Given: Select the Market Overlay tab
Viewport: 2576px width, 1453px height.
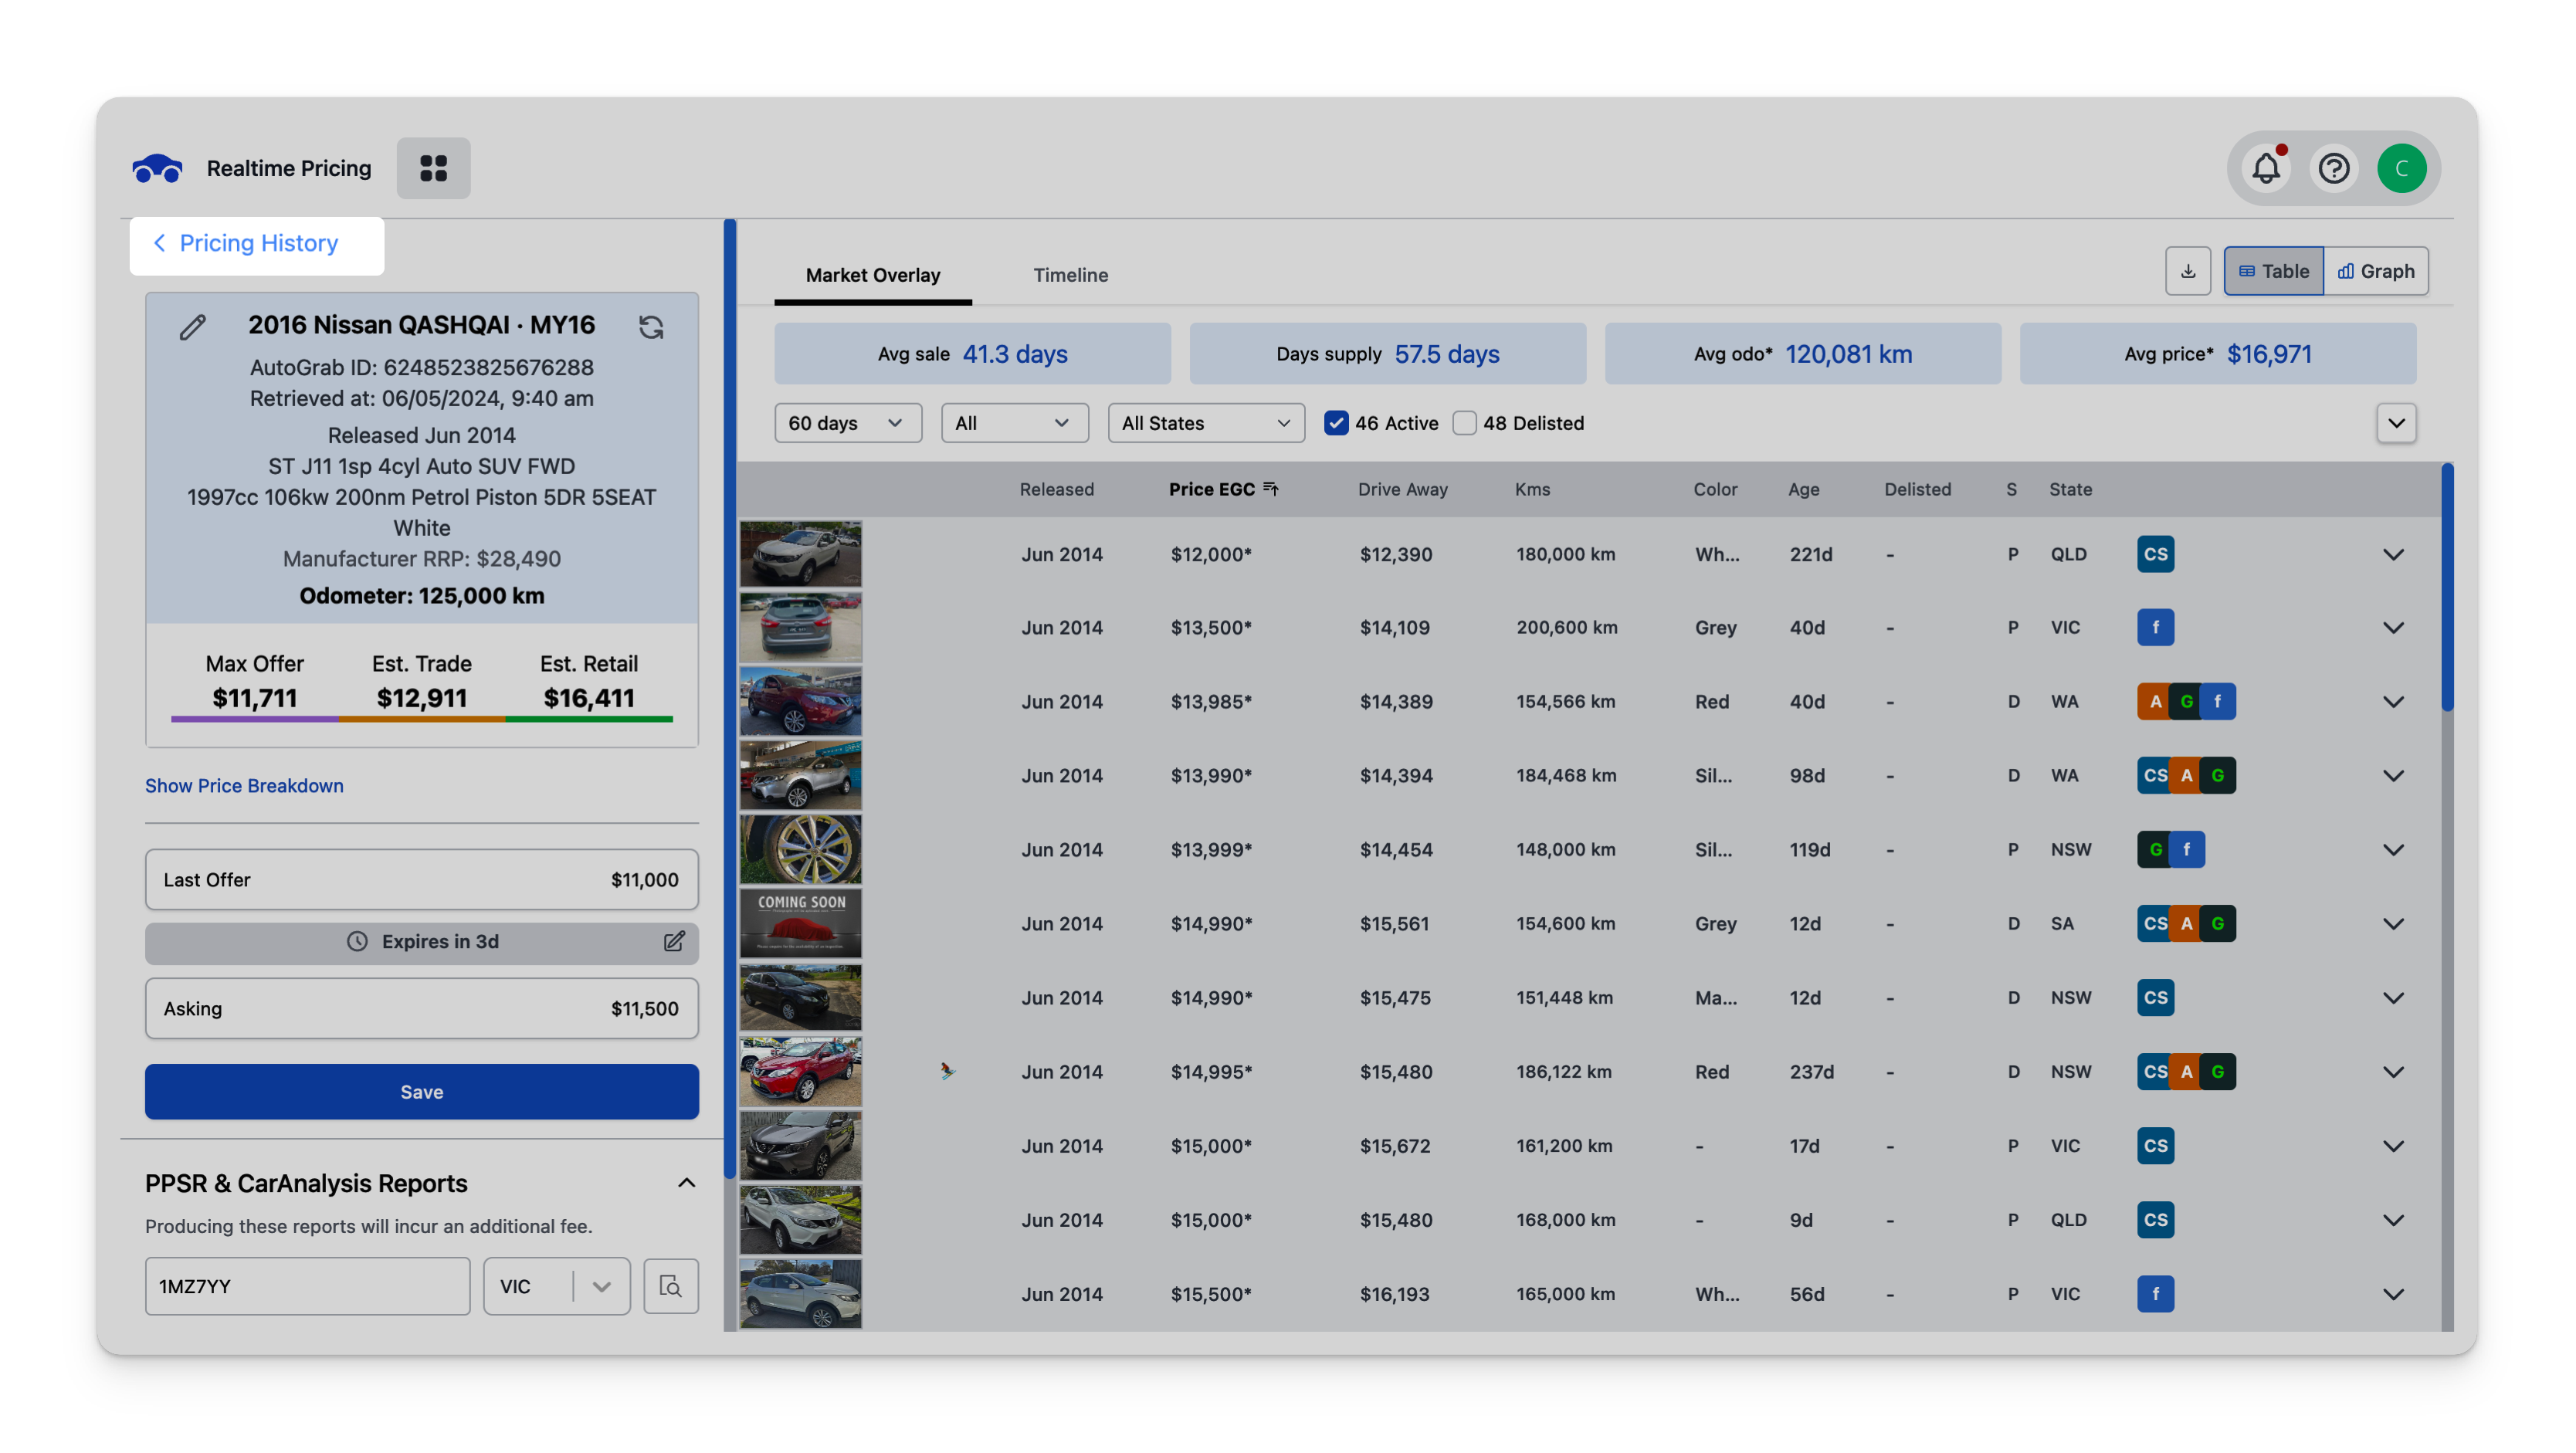Looking at the screenshot, I should coord(872,275).
